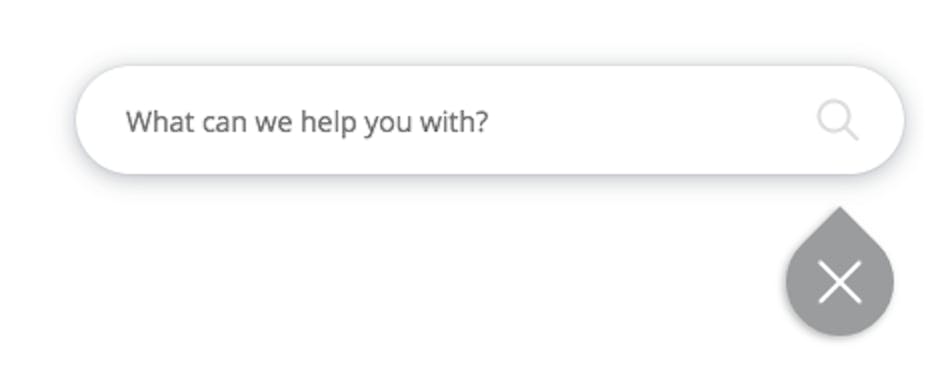
Task: Select the help search text box
Action: (490, 121)
